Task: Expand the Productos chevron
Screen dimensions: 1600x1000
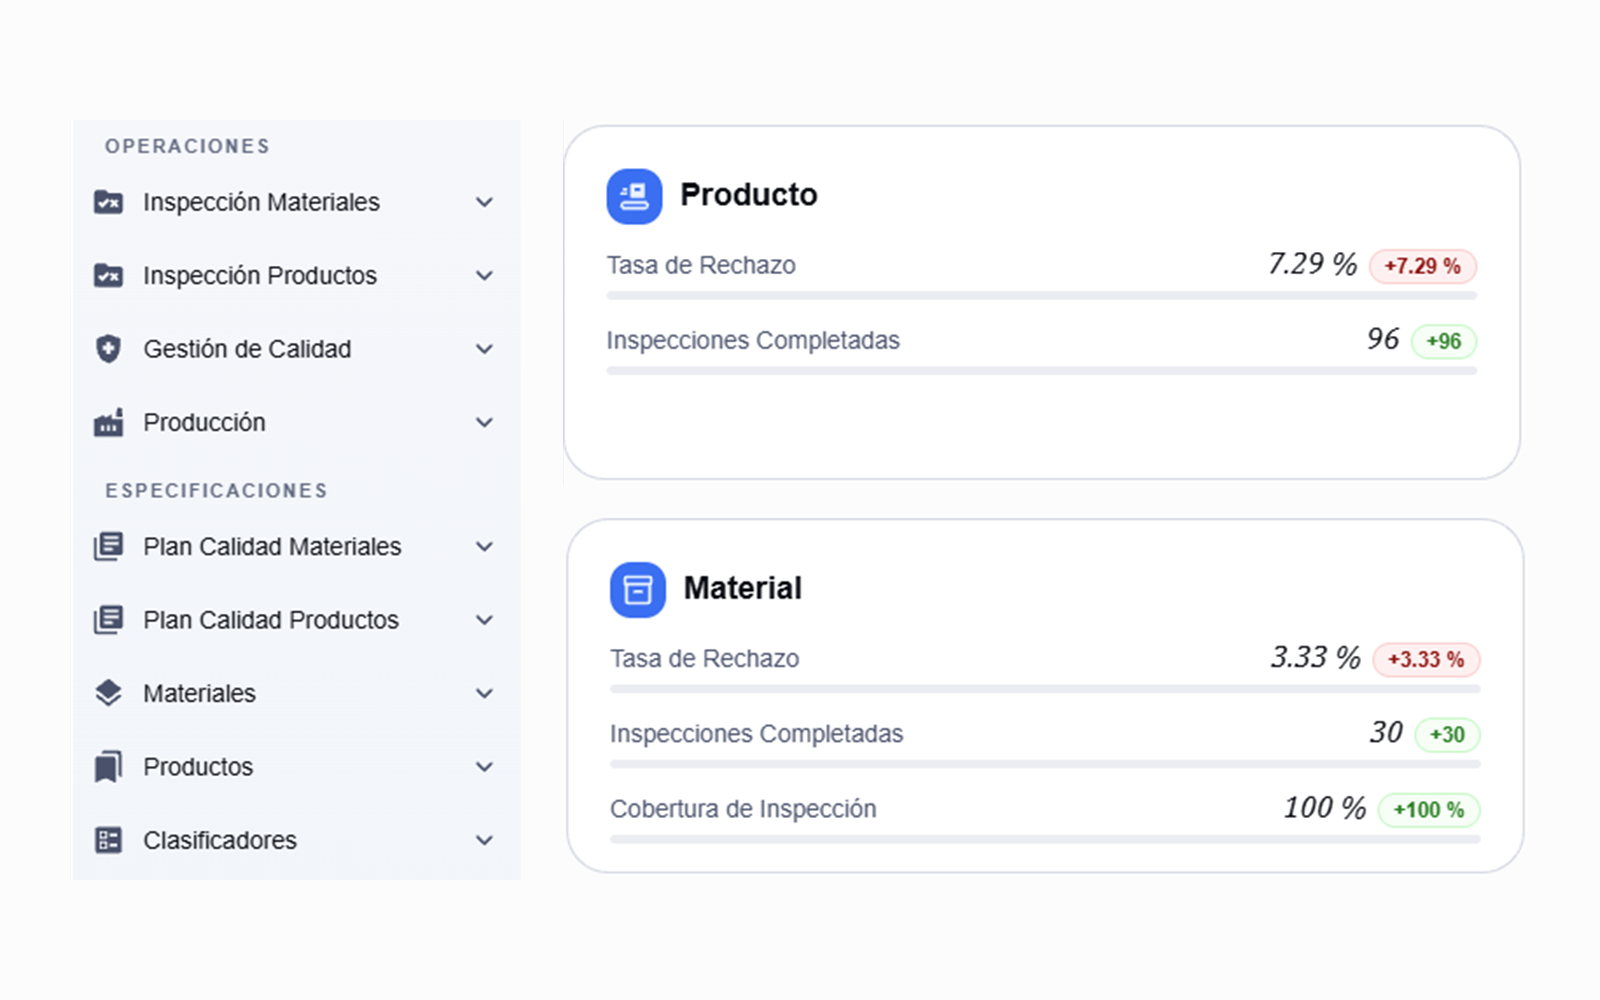Action: pyautogui.click(x=484, y=767)
